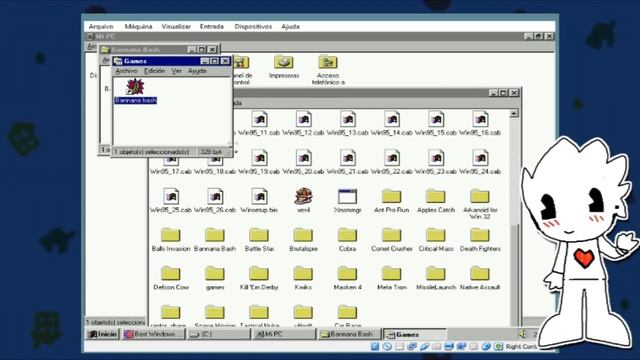Select the Win95_15.cab file icon
The image size is (640, 360).
click(x=436, y=120)
